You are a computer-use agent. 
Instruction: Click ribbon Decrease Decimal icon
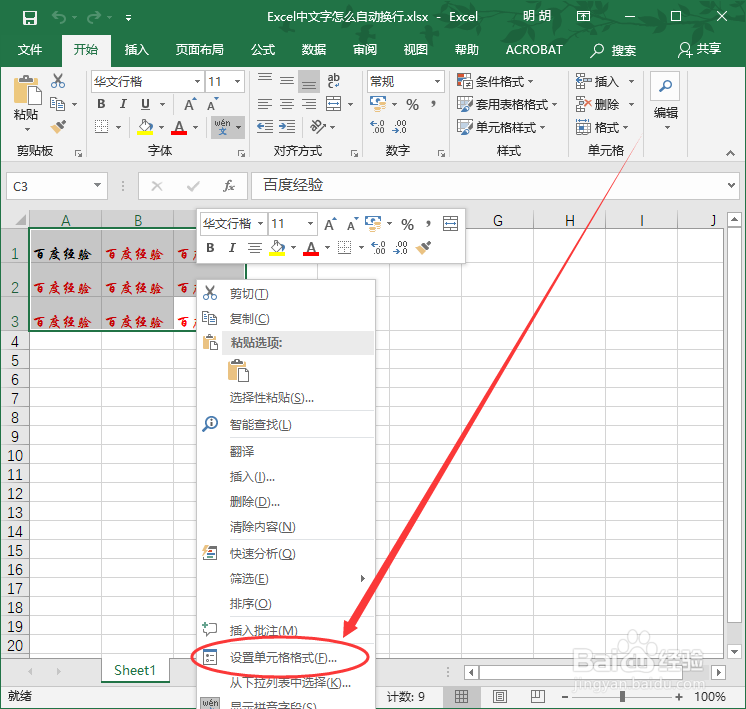click(x=400, y=127)
